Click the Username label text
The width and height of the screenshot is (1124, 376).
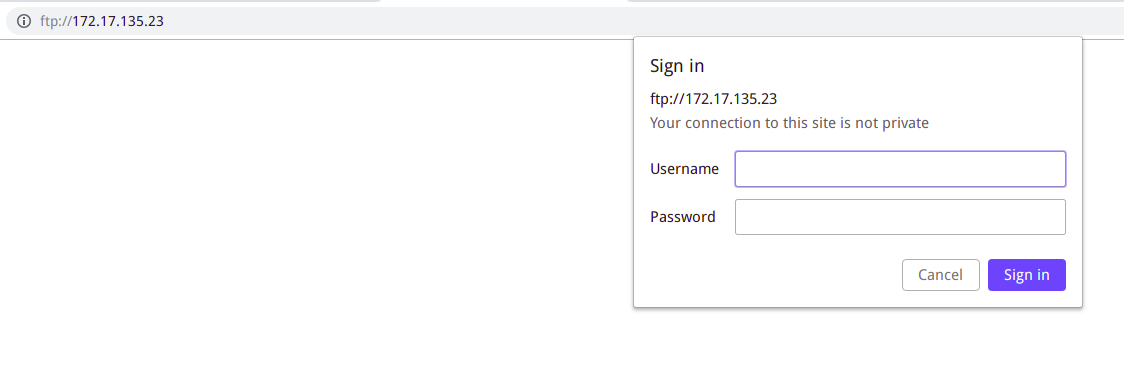[685, 169]
